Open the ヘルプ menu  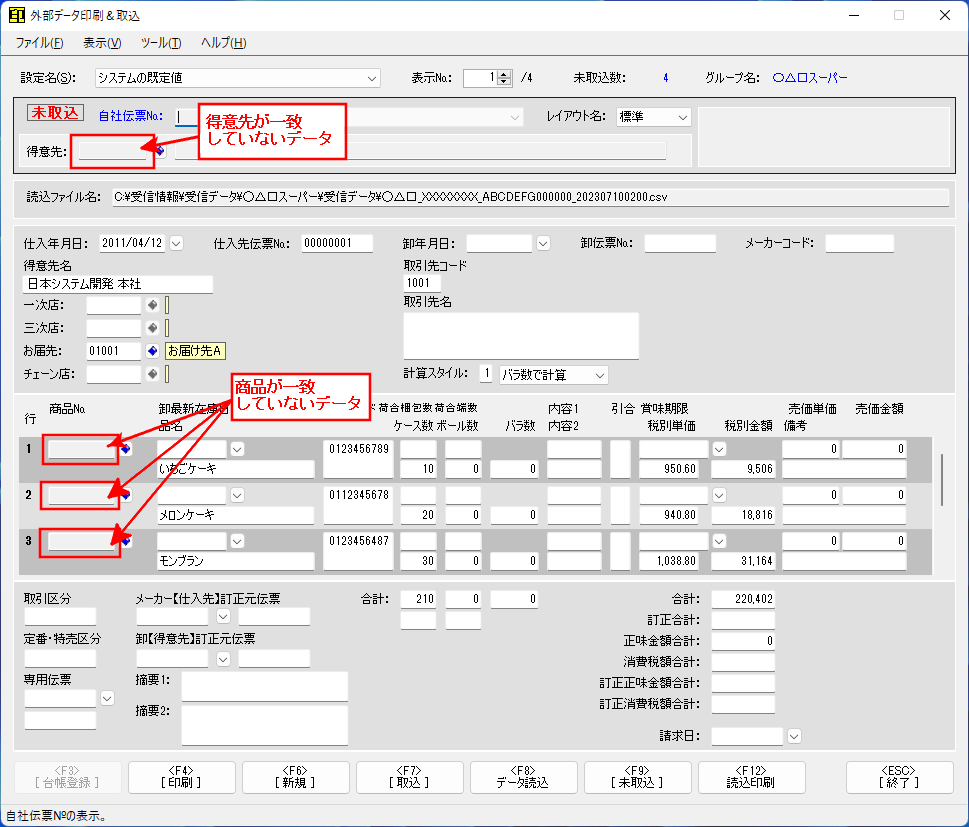click(224, 43)
